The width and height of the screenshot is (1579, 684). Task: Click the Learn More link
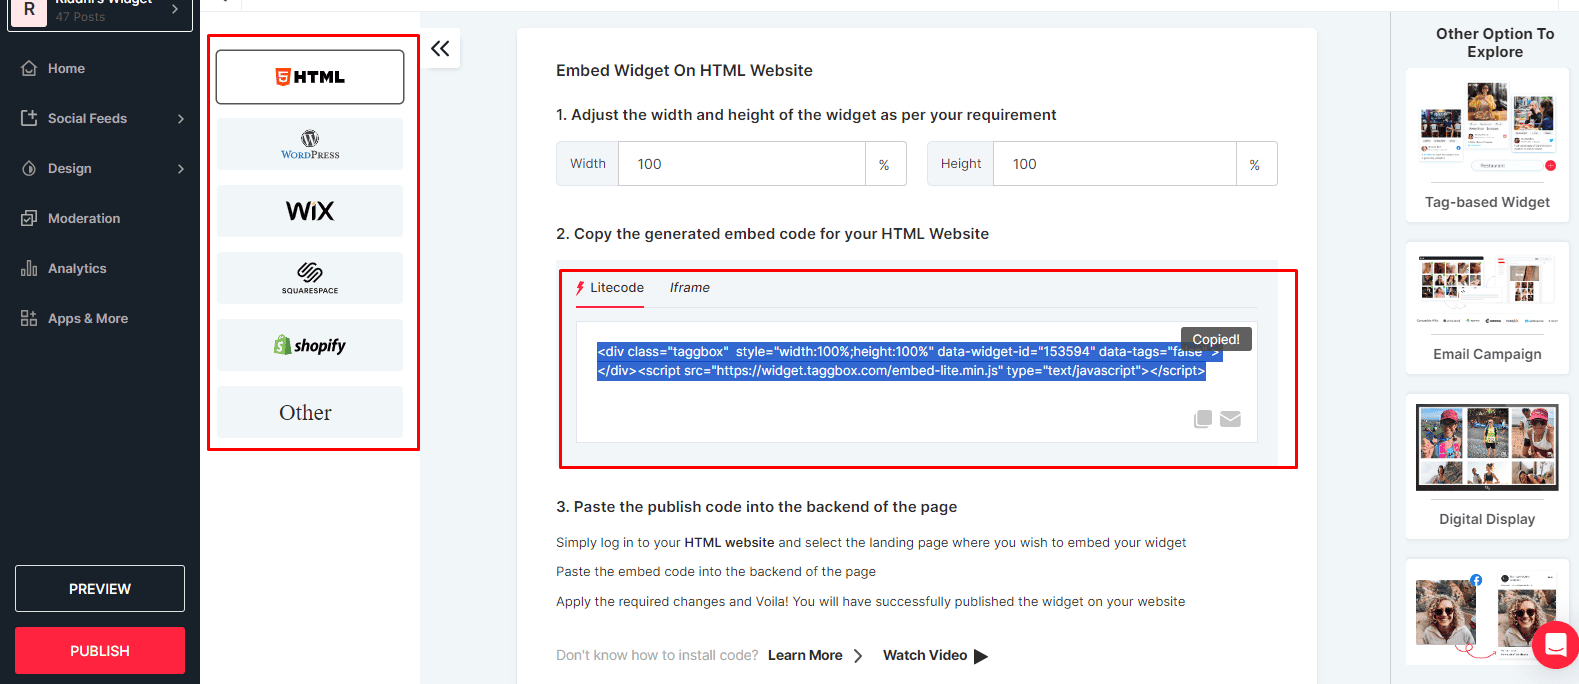[815, 656]
